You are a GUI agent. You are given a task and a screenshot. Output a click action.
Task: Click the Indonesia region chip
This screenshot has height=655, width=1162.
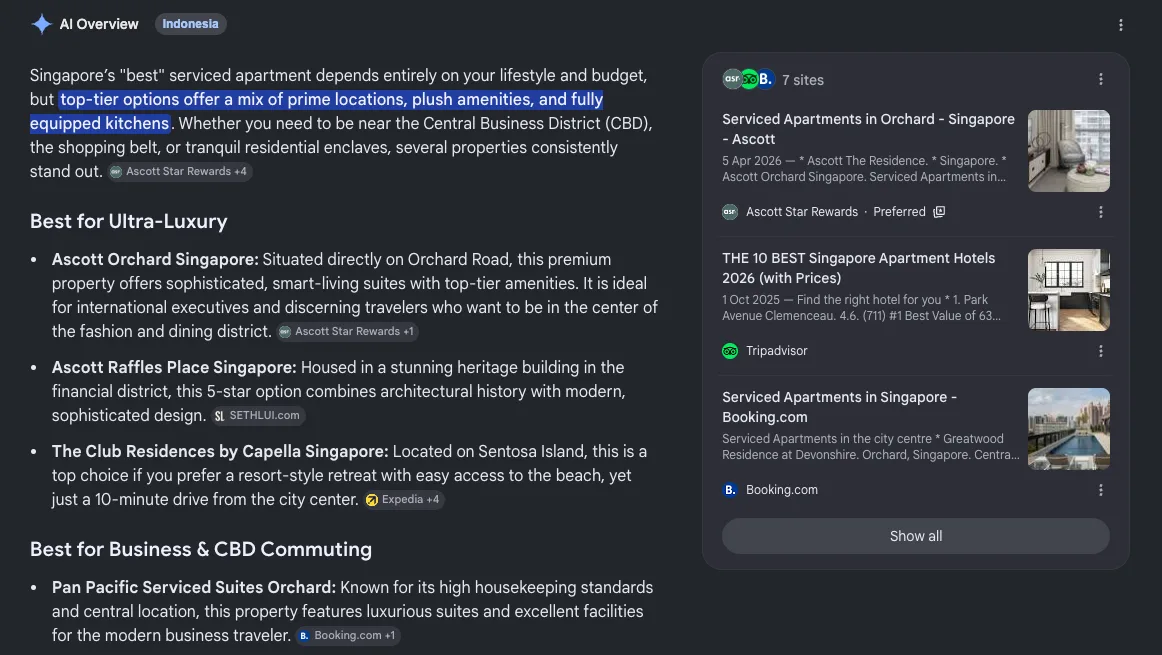(x=190, y=24)
